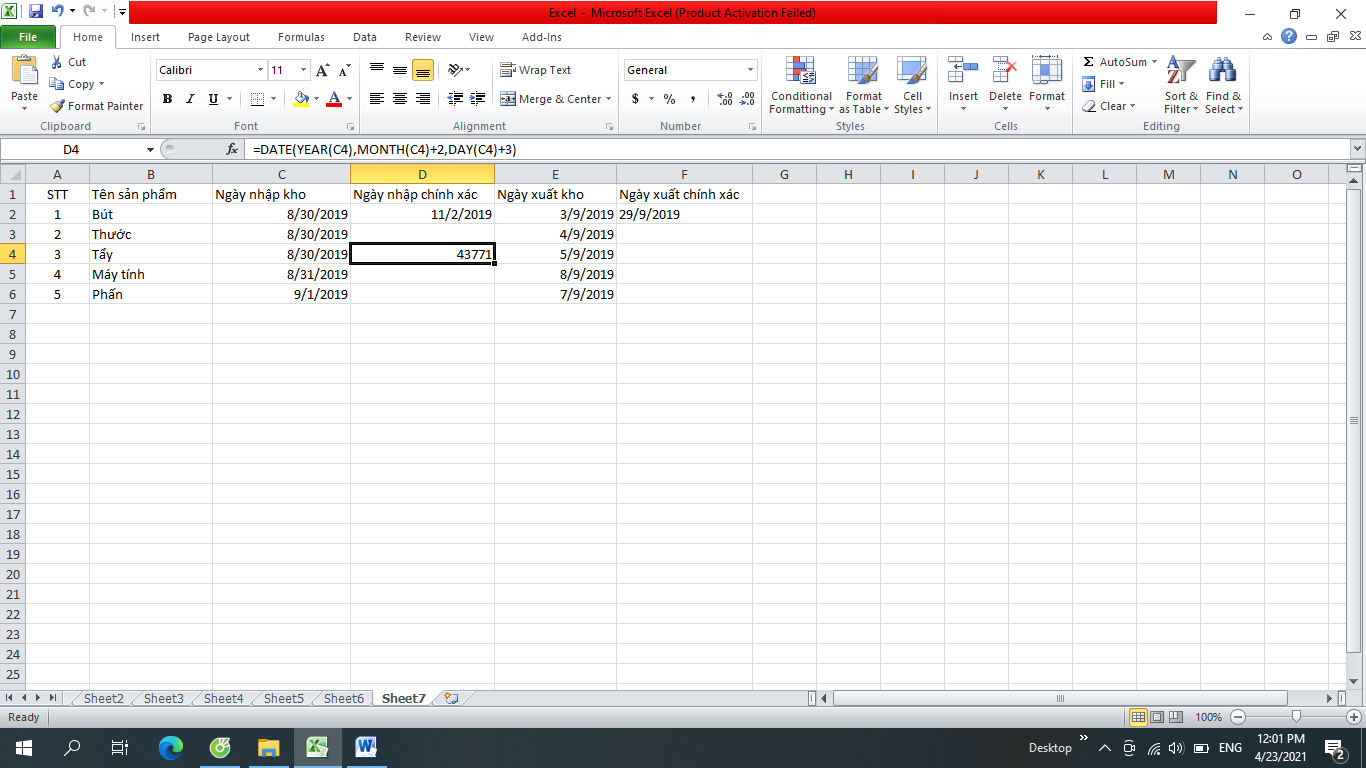Shrink font size icon

345,70
